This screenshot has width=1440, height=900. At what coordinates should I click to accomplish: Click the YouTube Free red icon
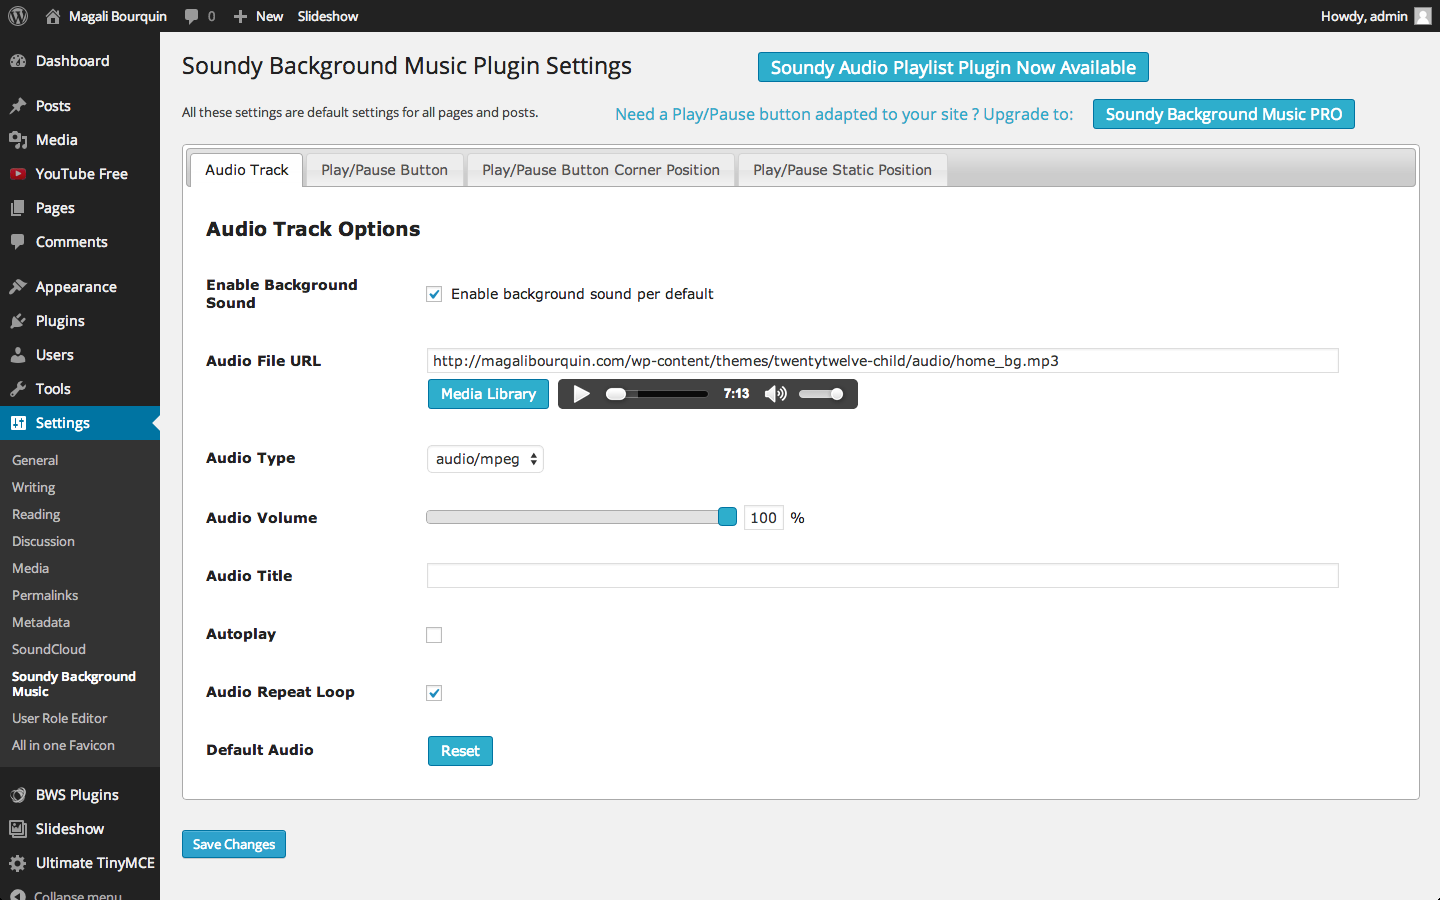coord(18,174)
